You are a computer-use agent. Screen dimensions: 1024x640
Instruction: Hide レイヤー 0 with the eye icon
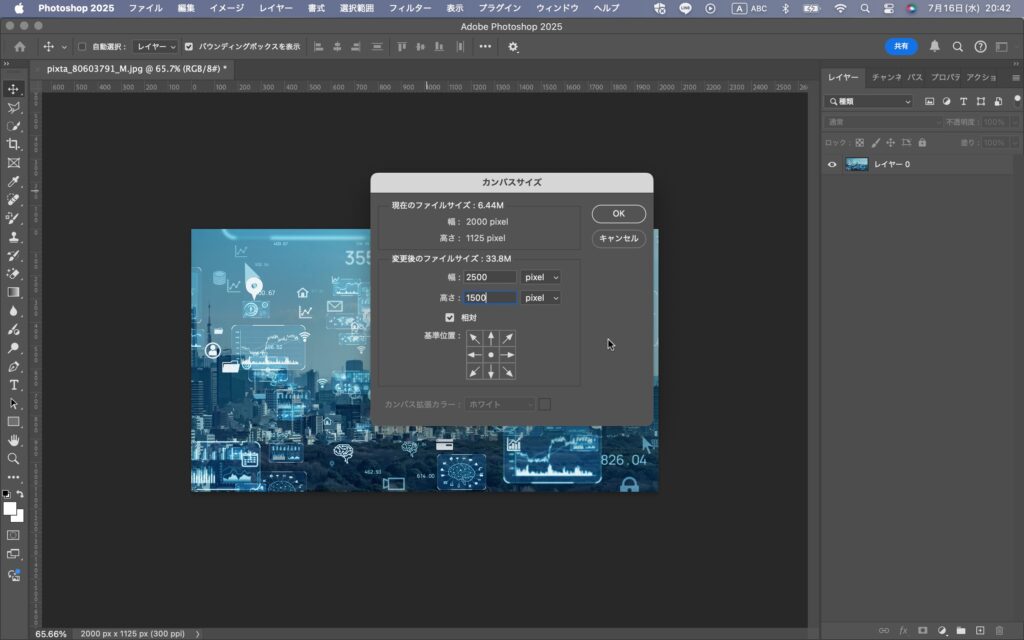click(x=832, y=165)
